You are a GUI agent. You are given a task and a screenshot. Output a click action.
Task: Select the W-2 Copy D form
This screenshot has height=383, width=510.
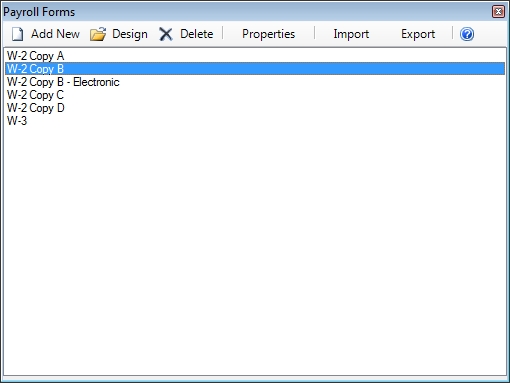click(x=255, y=108)
